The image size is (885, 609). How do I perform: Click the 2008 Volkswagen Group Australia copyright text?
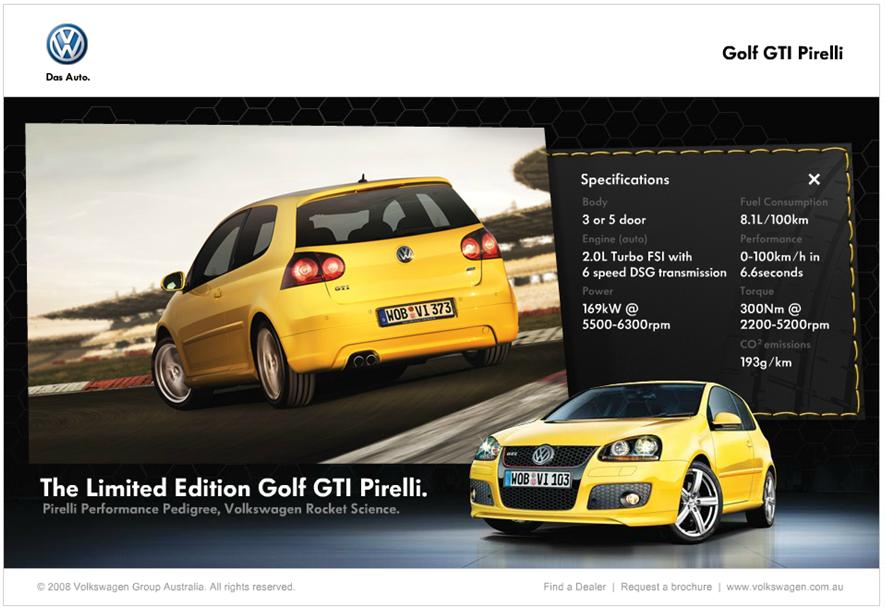[x=166, y=587]
